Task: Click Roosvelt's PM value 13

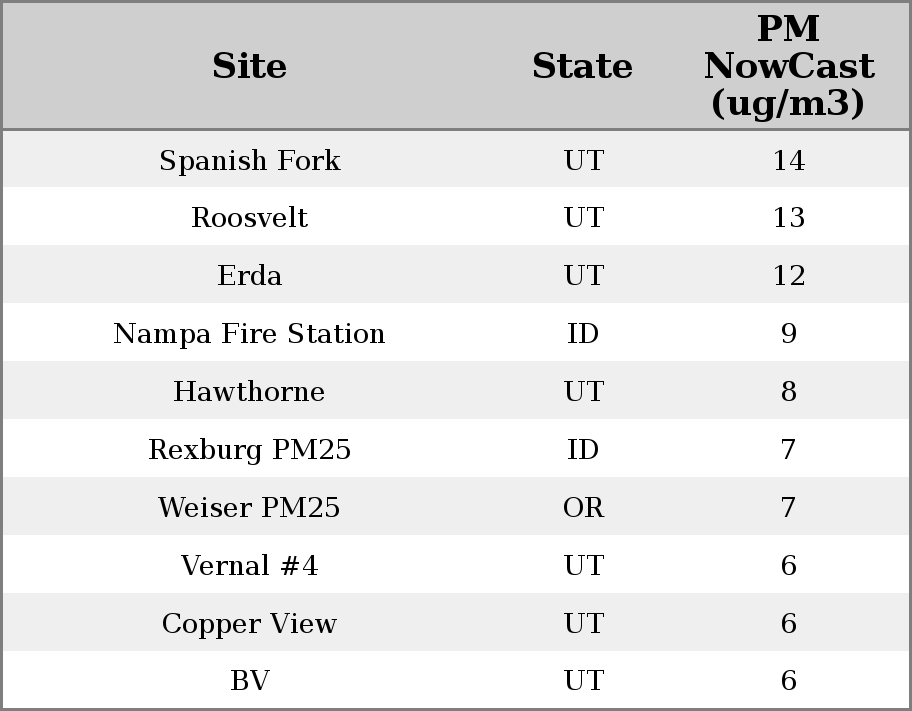Action: (x=788, y=218)
